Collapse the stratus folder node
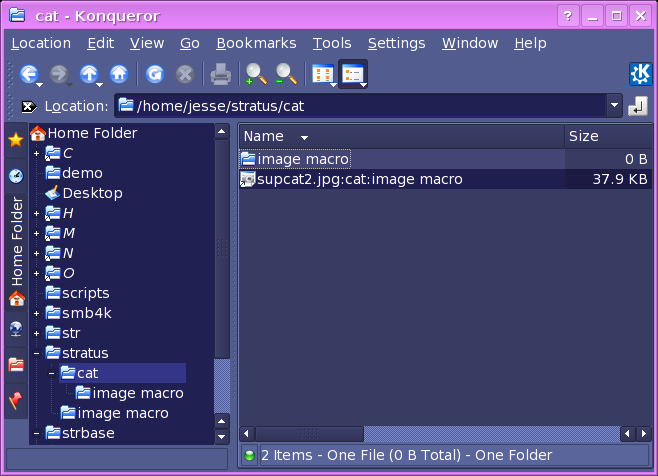The height and width of the screenshot is (476, 658). (37, 353)
